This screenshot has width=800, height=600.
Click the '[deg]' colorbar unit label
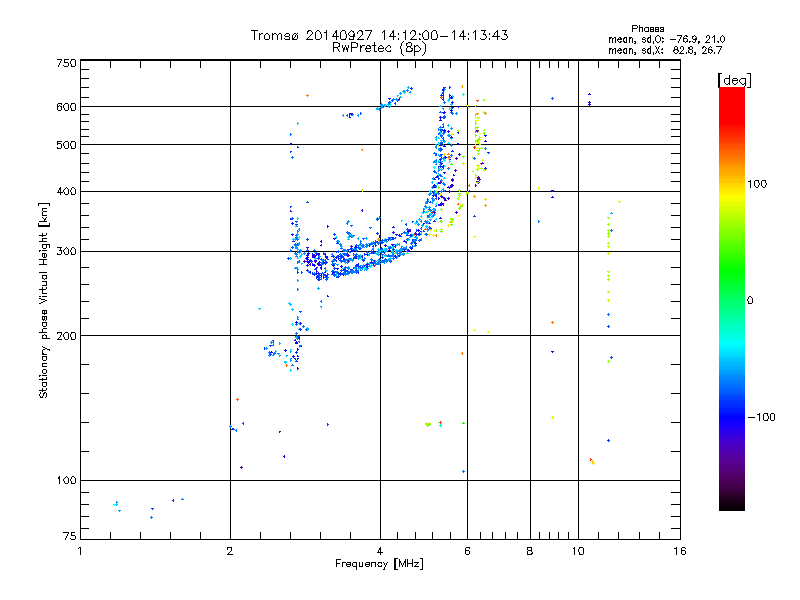tap(735, 80)
